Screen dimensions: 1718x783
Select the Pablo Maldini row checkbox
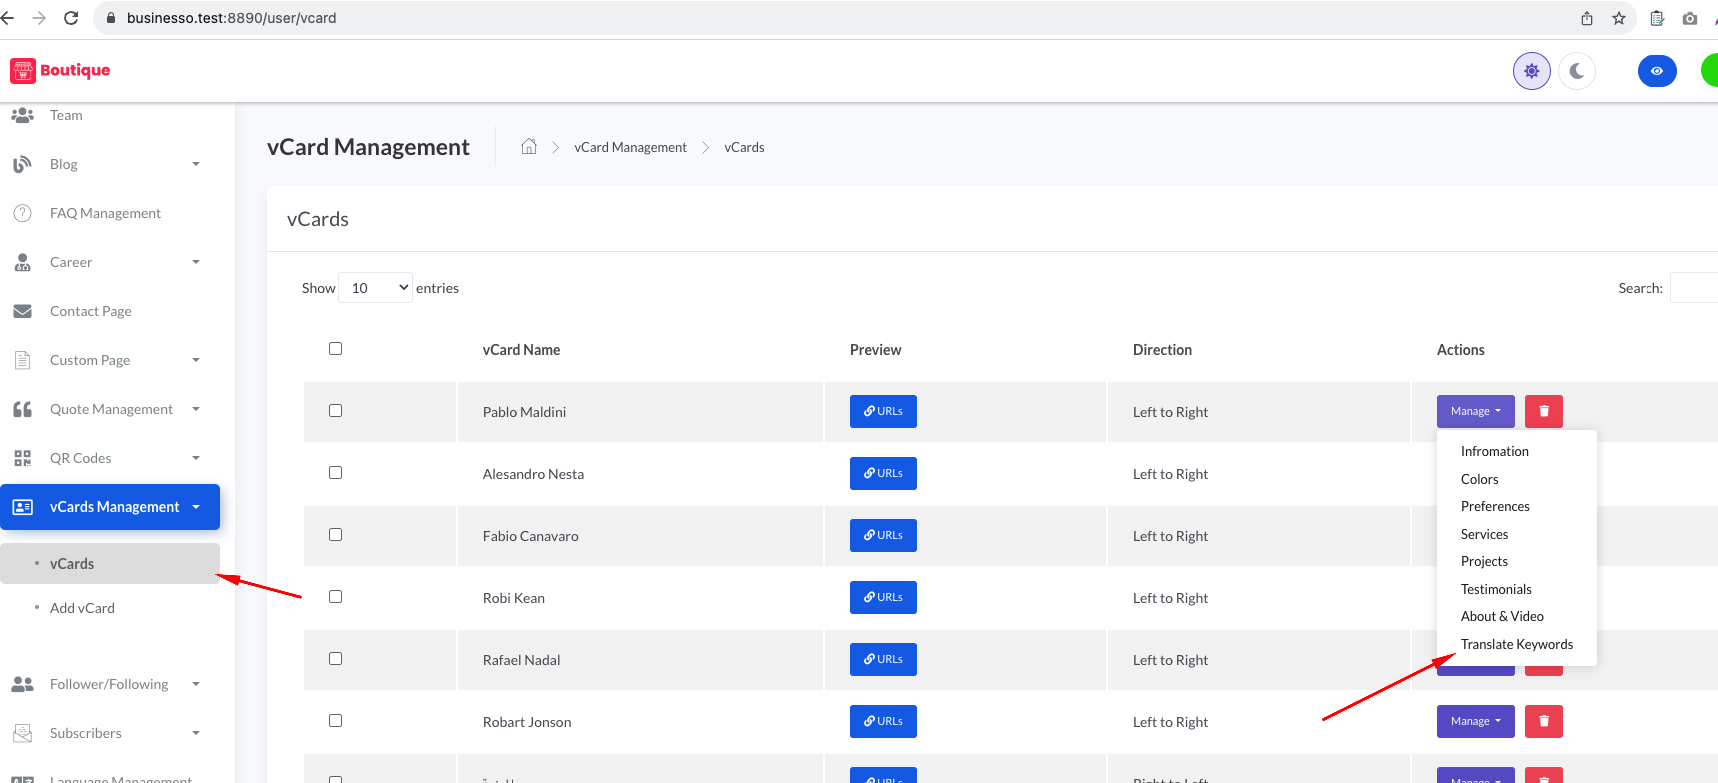click(x=335, y=410)
